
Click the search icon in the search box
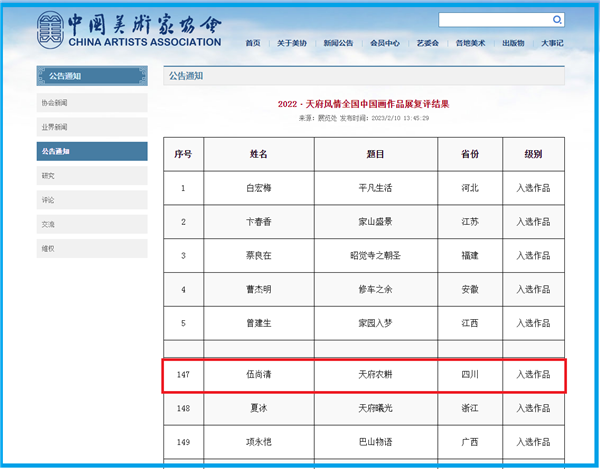[x=557, y=19]
